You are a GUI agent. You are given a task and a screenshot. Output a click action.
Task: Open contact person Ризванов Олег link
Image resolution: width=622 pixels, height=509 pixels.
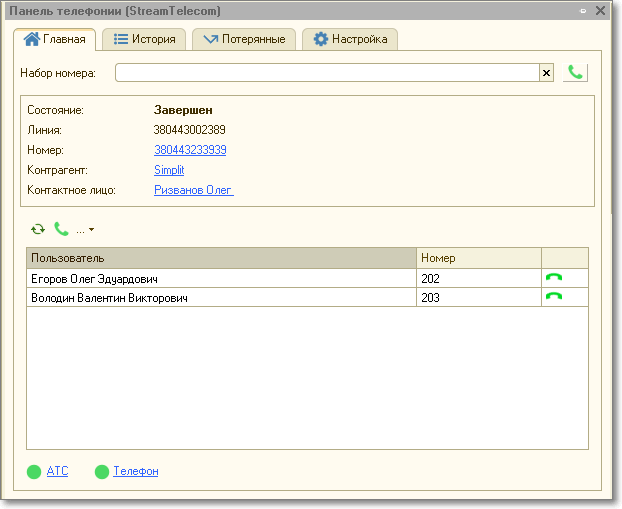tap(193, 190)
